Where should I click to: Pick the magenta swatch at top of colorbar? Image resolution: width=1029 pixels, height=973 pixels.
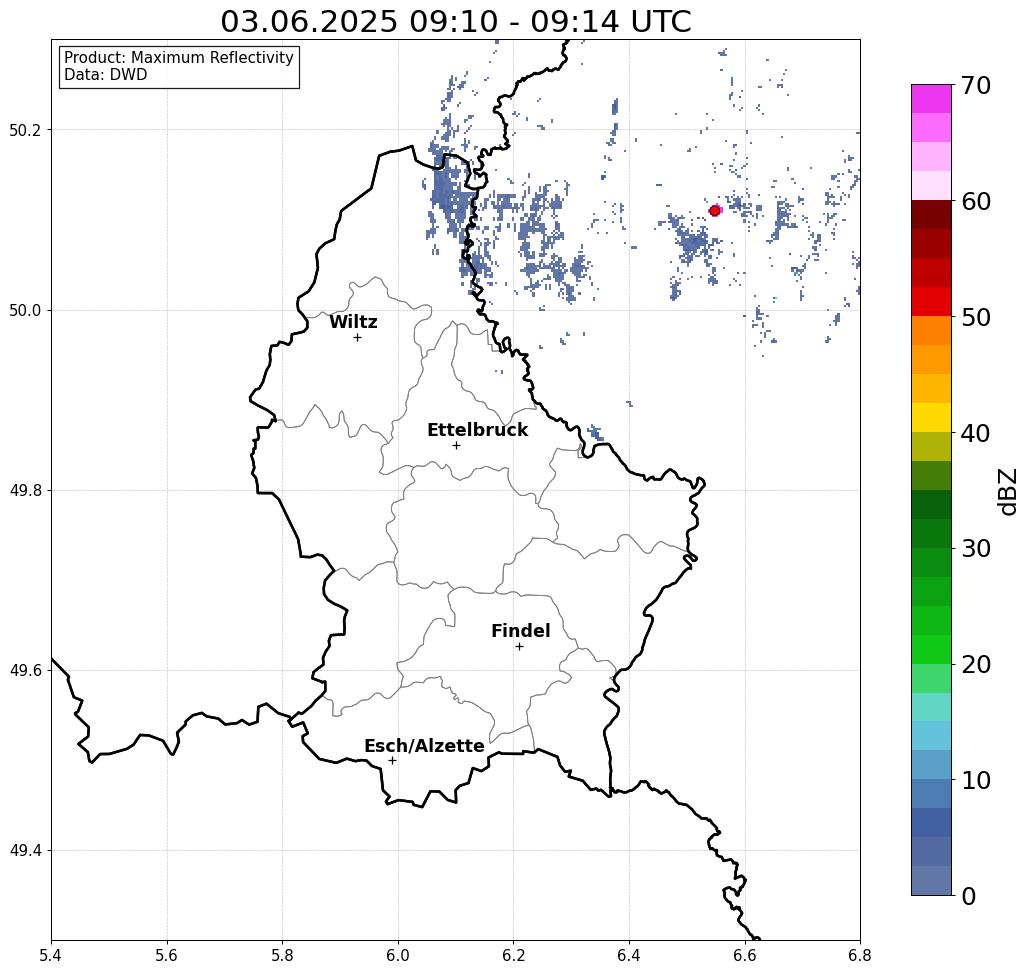[x=931, y=99]
